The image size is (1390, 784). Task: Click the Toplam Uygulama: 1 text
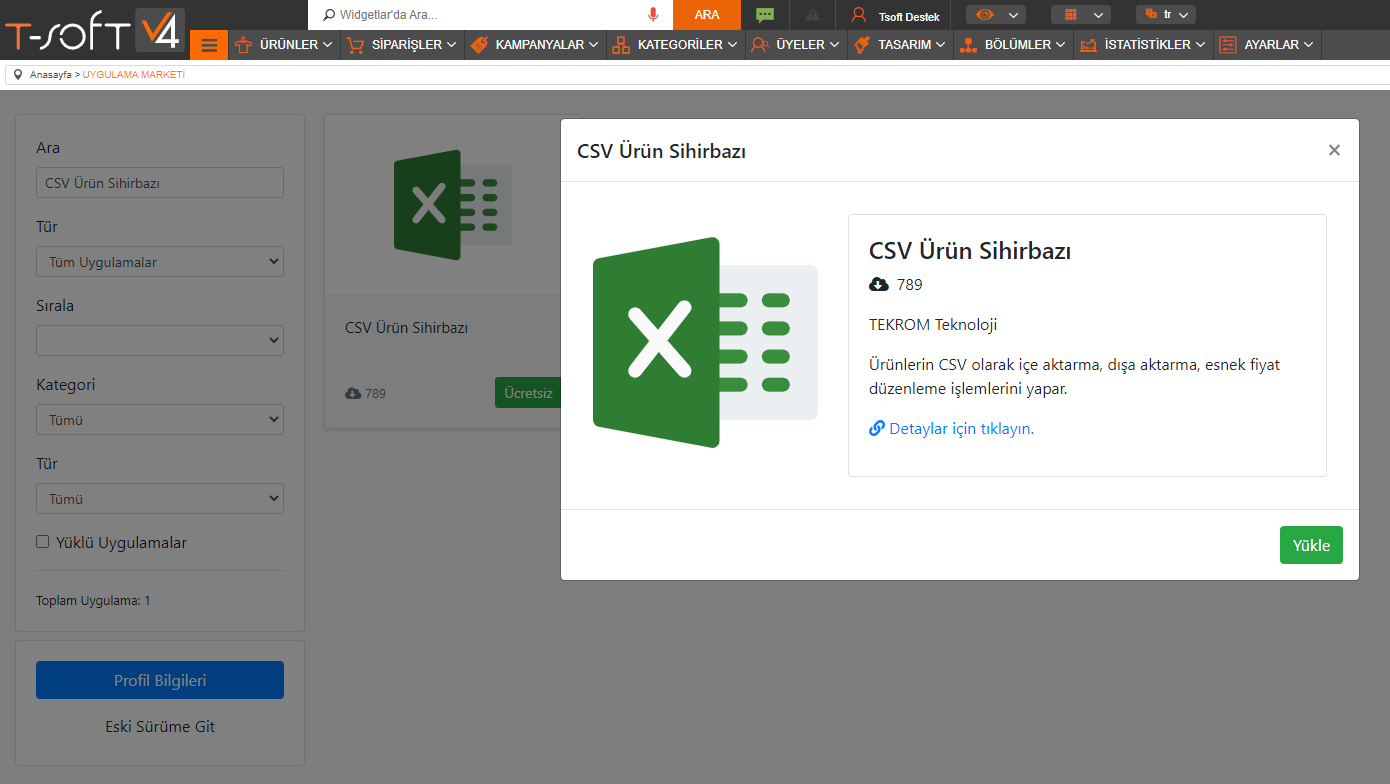tap(93, 601)
